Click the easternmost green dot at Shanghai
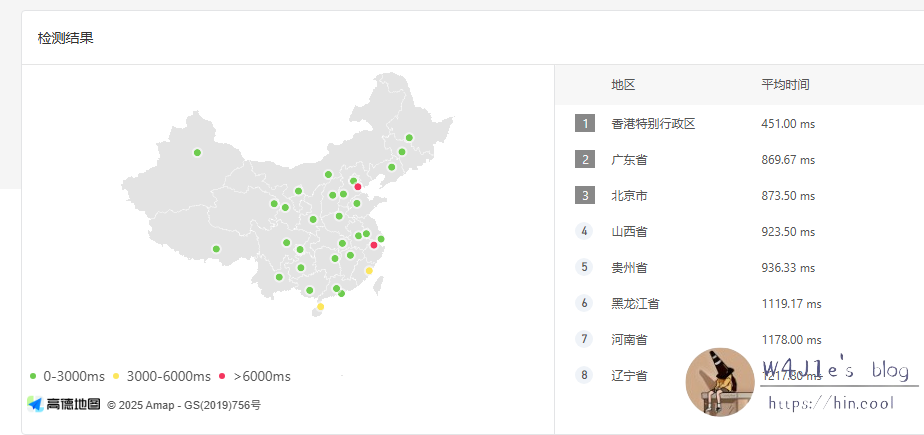Image resolution: width=924 pixels, height=435 pixels. pos(381,239)
